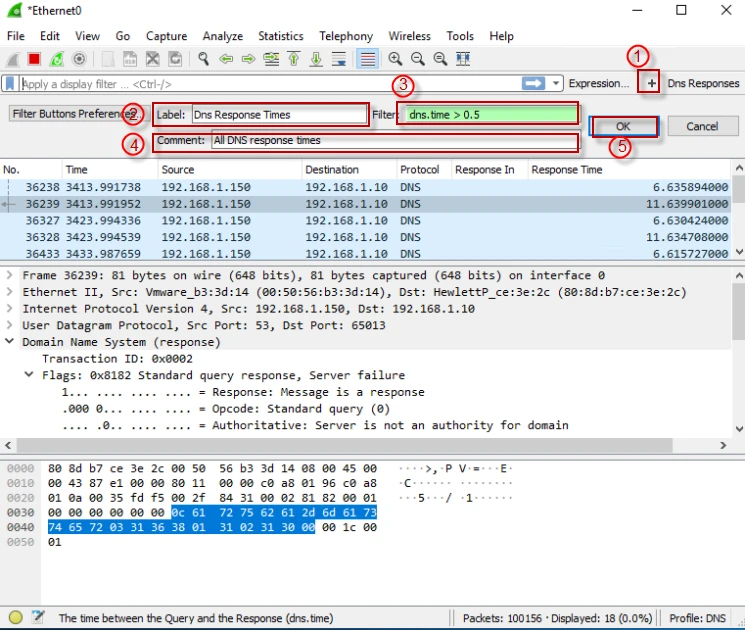Collapse the Domain Name System tree
This screenshot has width=745, height=630.
point(10,342)
